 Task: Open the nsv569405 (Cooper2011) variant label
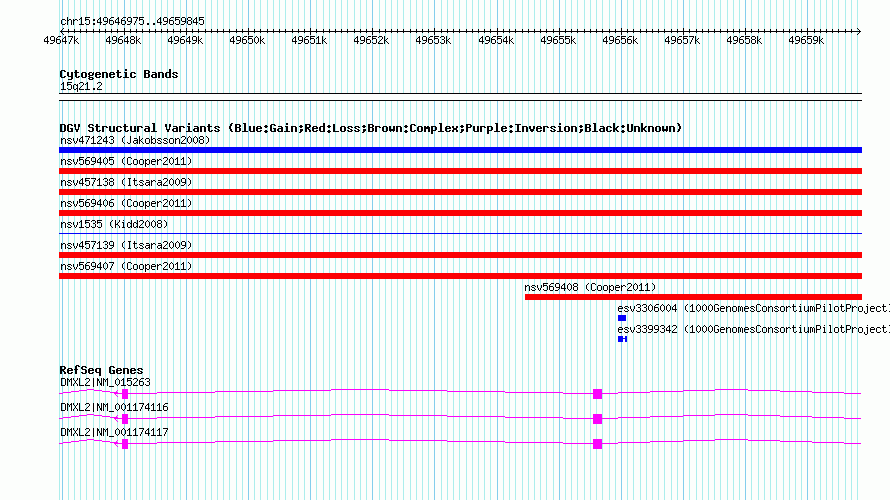pos(126,161)
